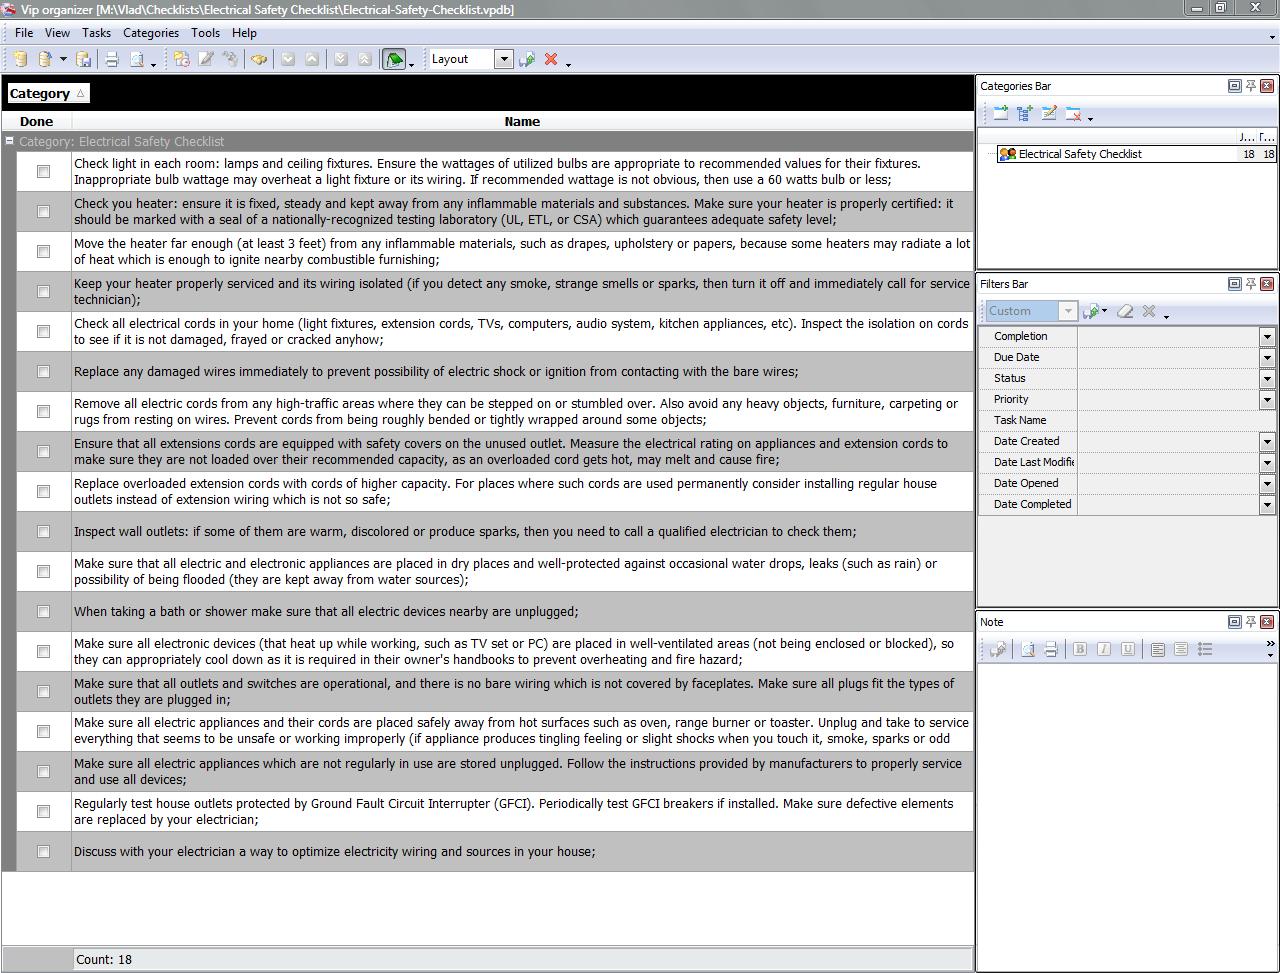The width and height of the screenshot is (1280, 973).
Task: Click the Print icon in main toolbar
Action: click(112, 59)
